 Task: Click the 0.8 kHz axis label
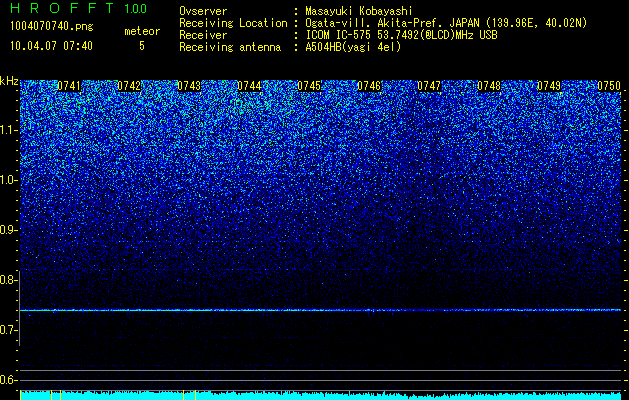coord(9,280)
